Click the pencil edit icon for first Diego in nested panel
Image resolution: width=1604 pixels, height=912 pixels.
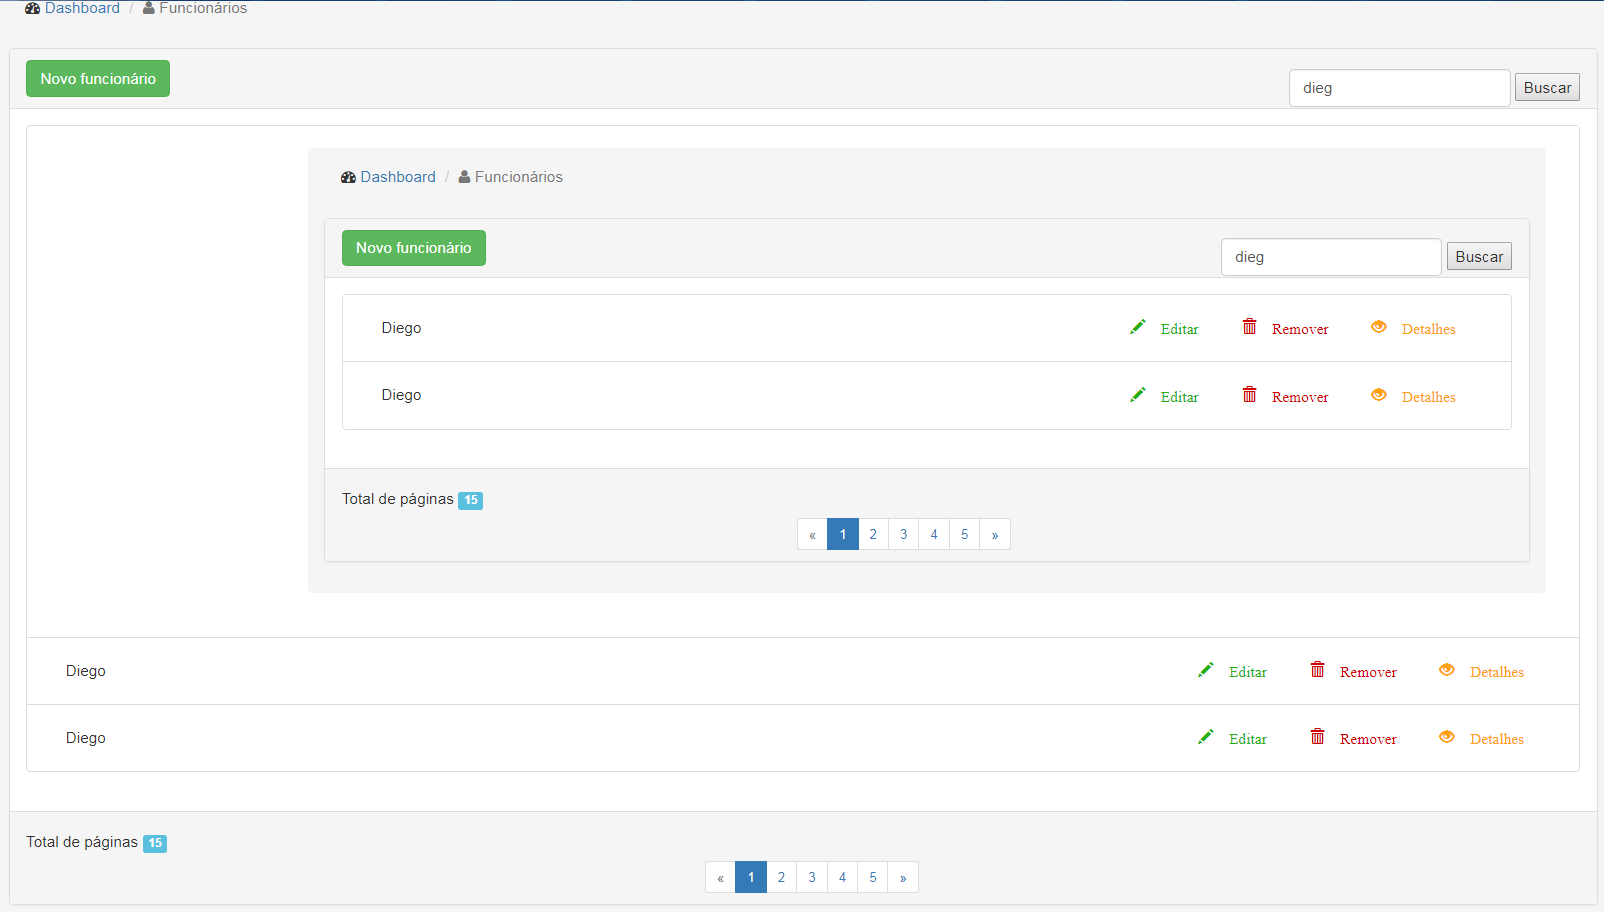pos(1138,327)
